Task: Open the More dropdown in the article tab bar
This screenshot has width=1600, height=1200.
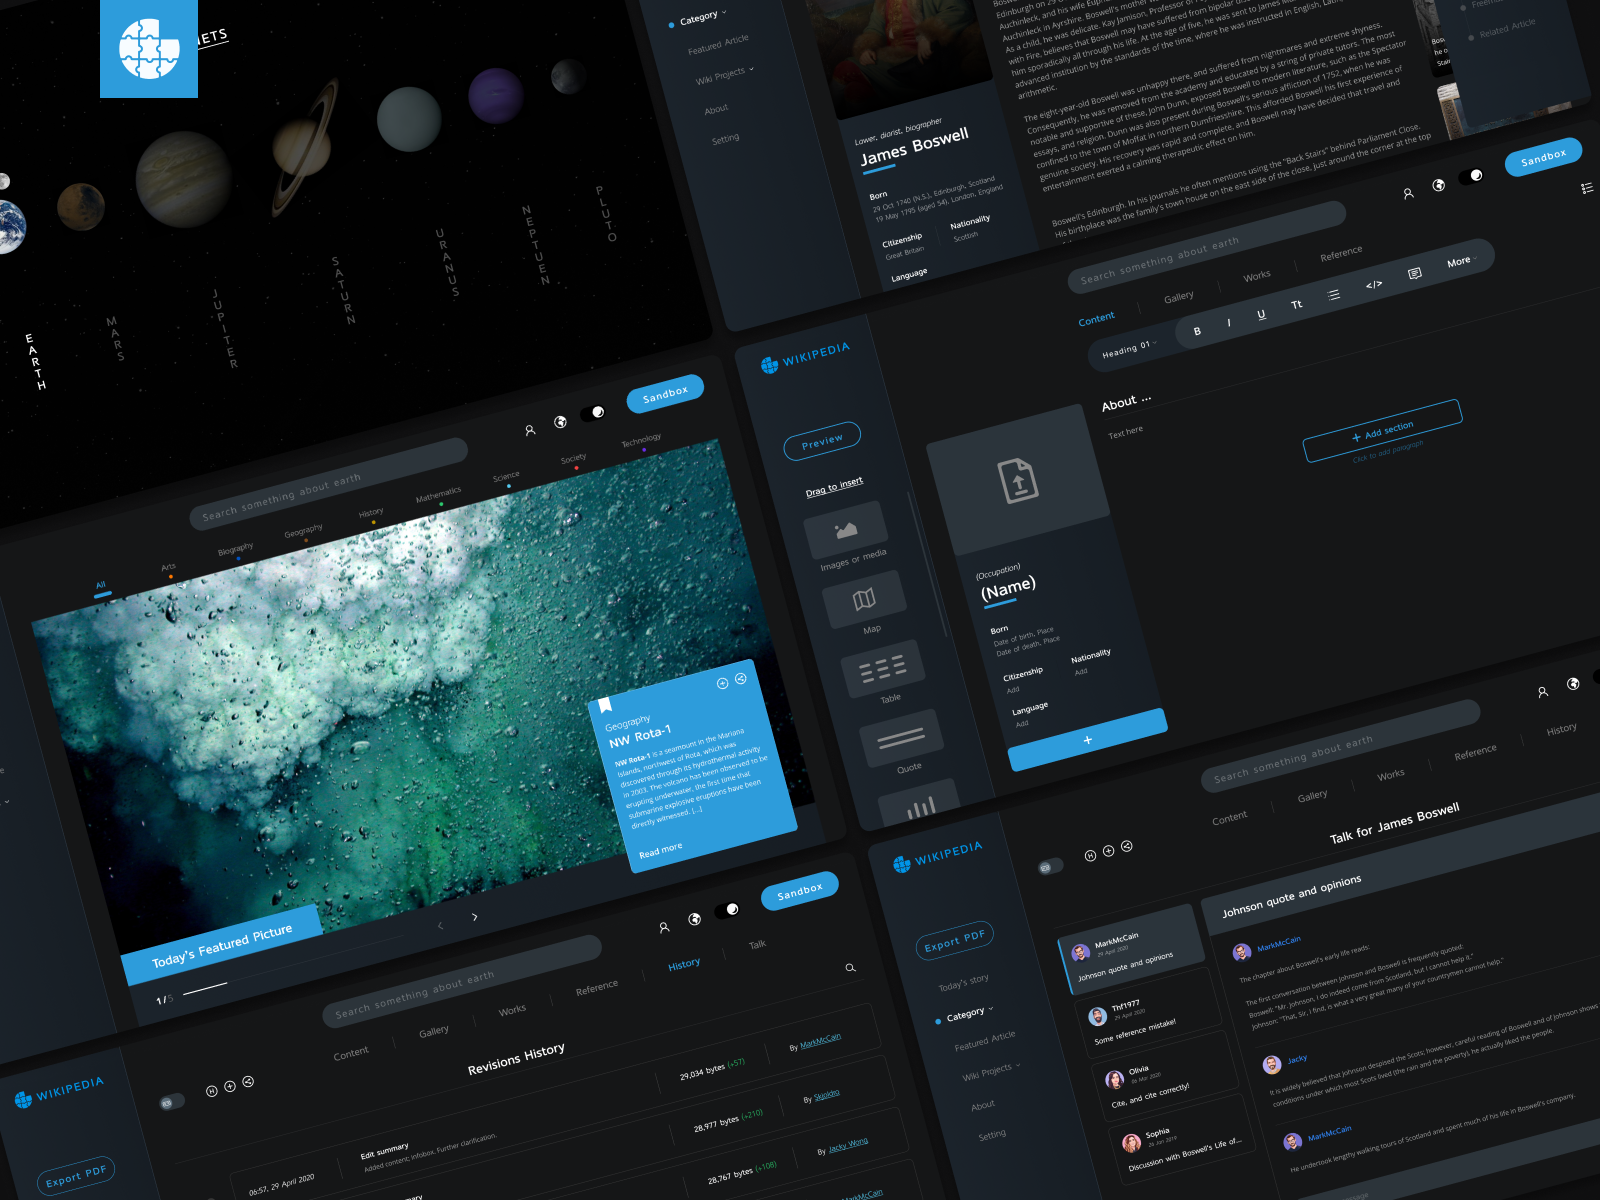Action: point(1458,260)
